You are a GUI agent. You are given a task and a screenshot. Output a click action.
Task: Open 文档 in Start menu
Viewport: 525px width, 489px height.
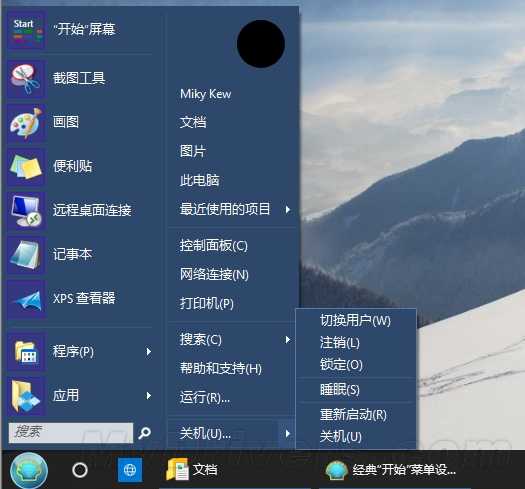tap(193, 122)
